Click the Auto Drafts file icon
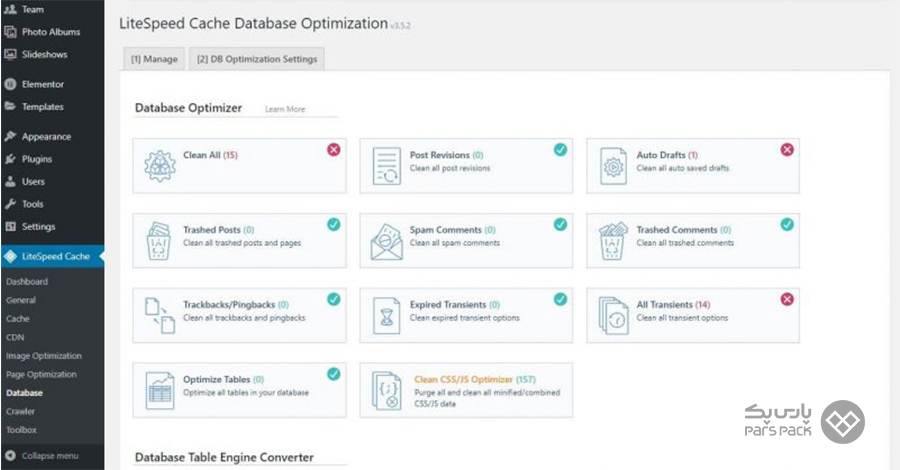 click(x=613, y=166)
